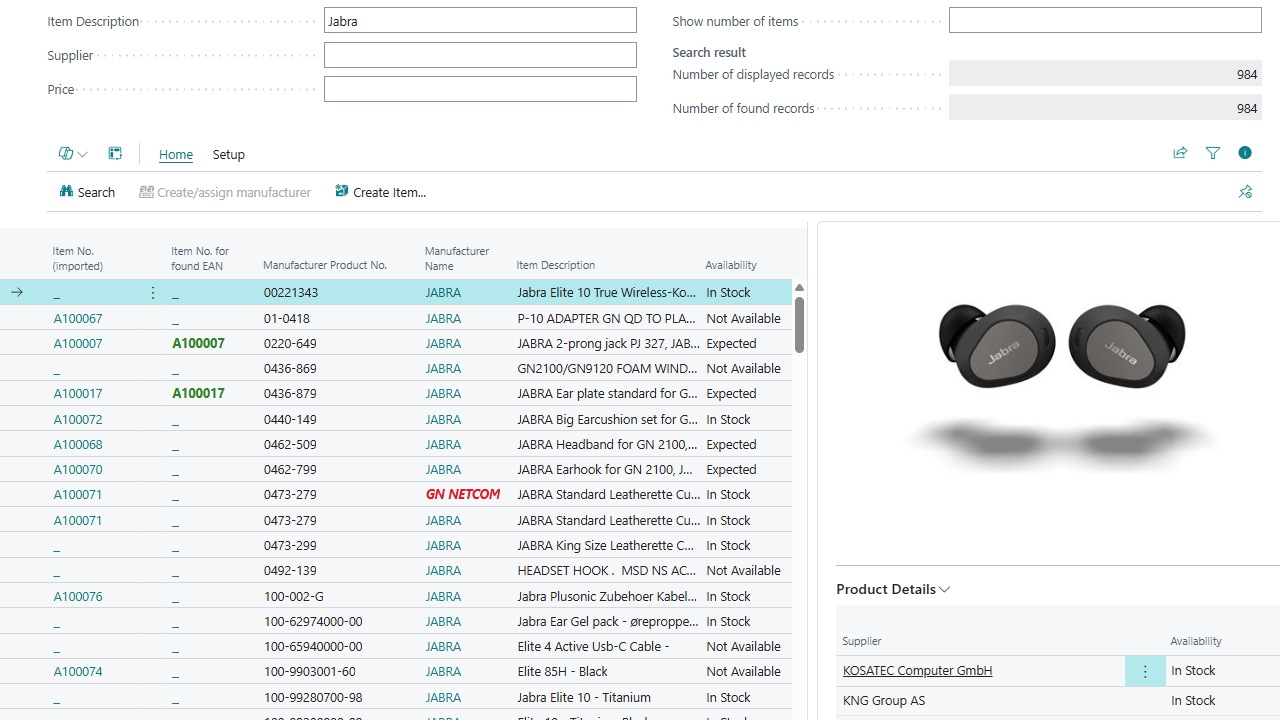The width and height of the screenshot is (1280, 720).
Task: Click the Price input field
Action: click(x=480, y=89)
